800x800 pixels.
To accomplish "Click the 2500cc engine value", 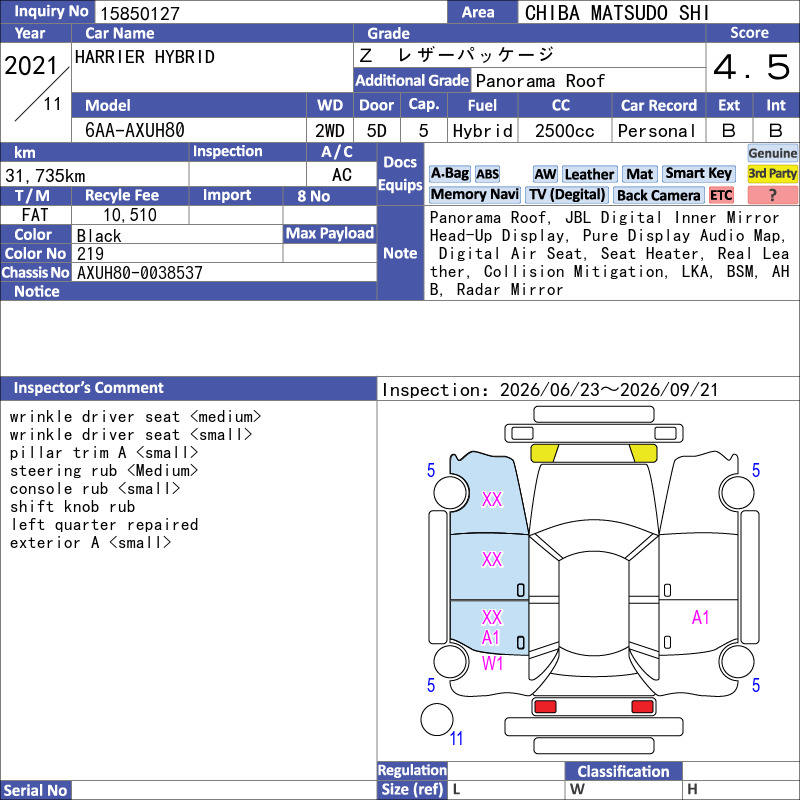I will click(565, 131).
